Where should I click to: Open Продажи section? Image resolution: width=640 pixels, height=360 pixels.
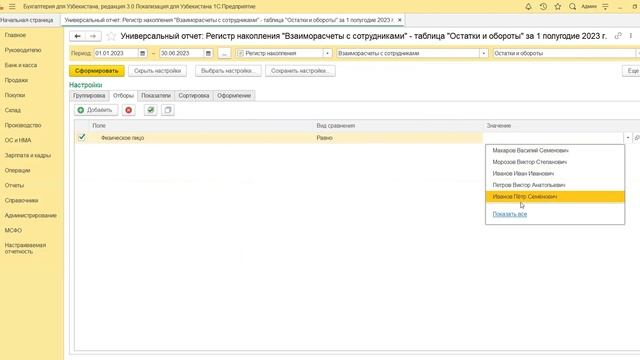[x=16, y=80]
